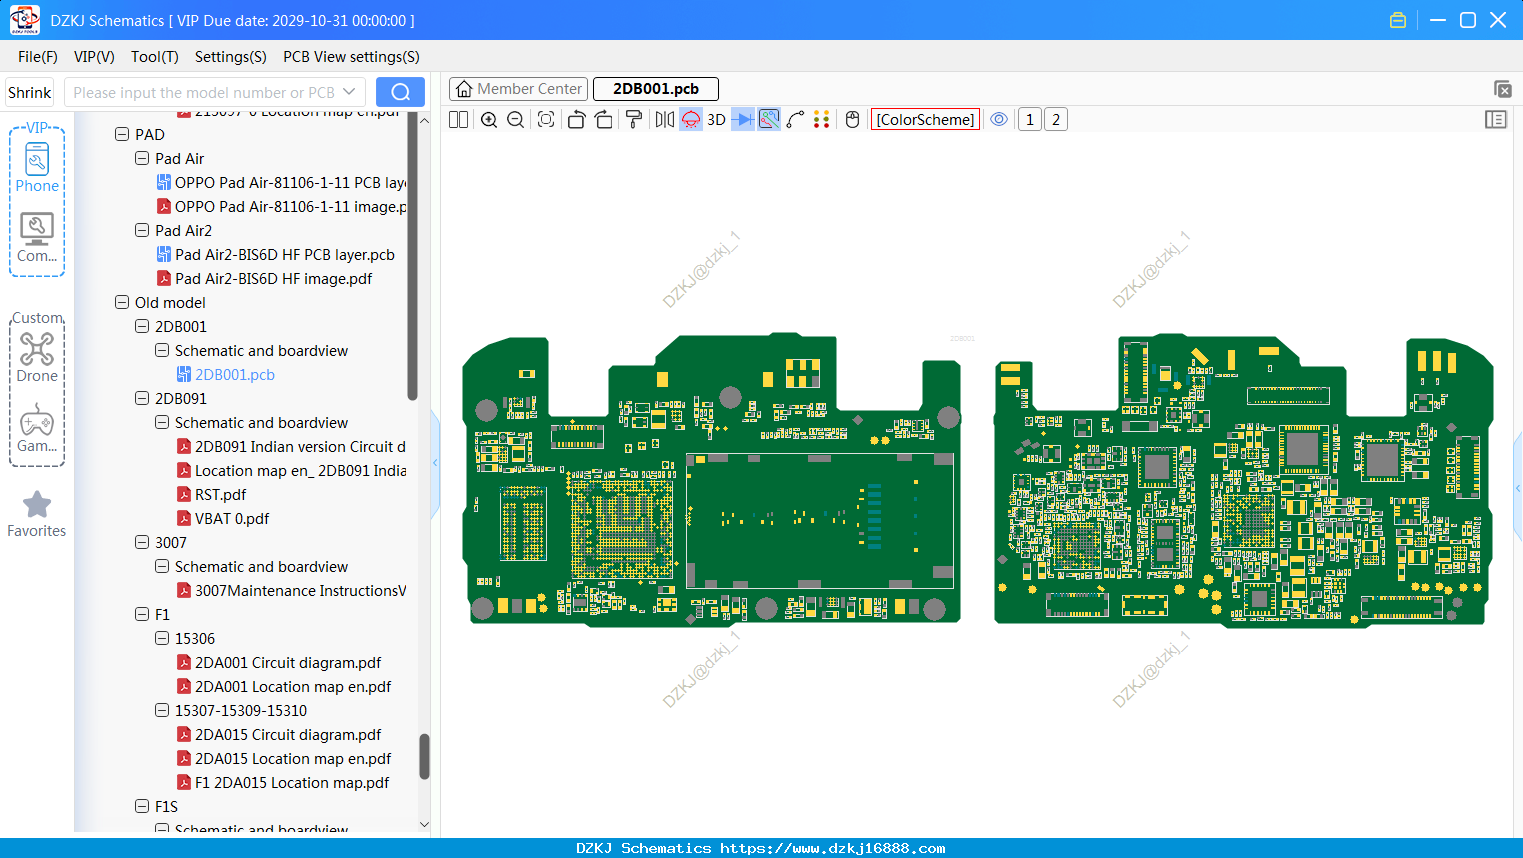1523x858 pixels.
Task: Select the curved trace tool
Action: coord(796,119)
